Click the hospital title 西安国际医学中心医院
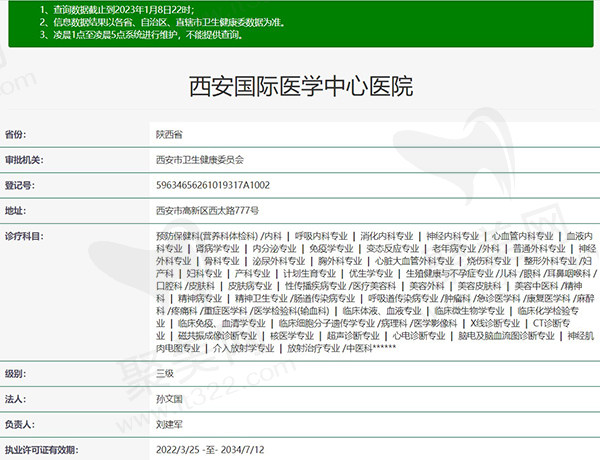 point(301,86)
